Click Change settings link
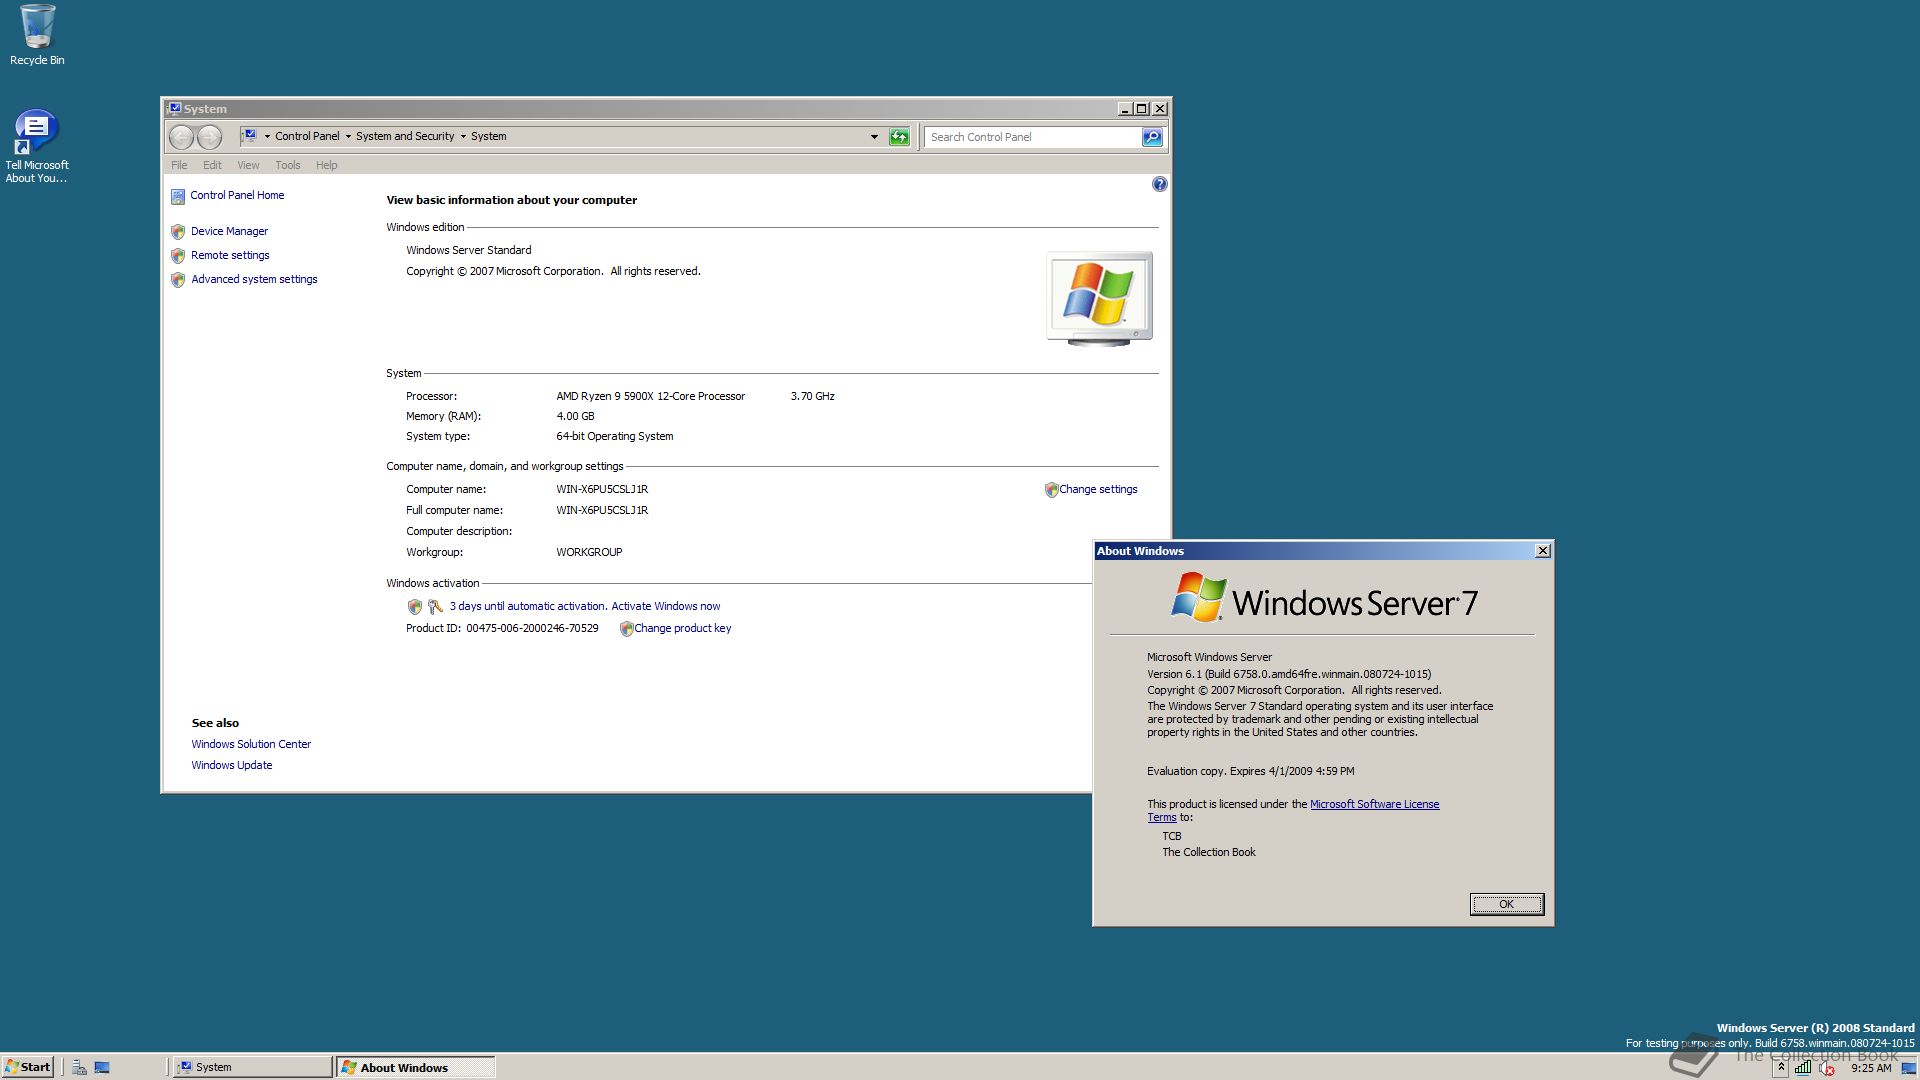This screenshot has width=1920, height=1080. coord(1098,489)
